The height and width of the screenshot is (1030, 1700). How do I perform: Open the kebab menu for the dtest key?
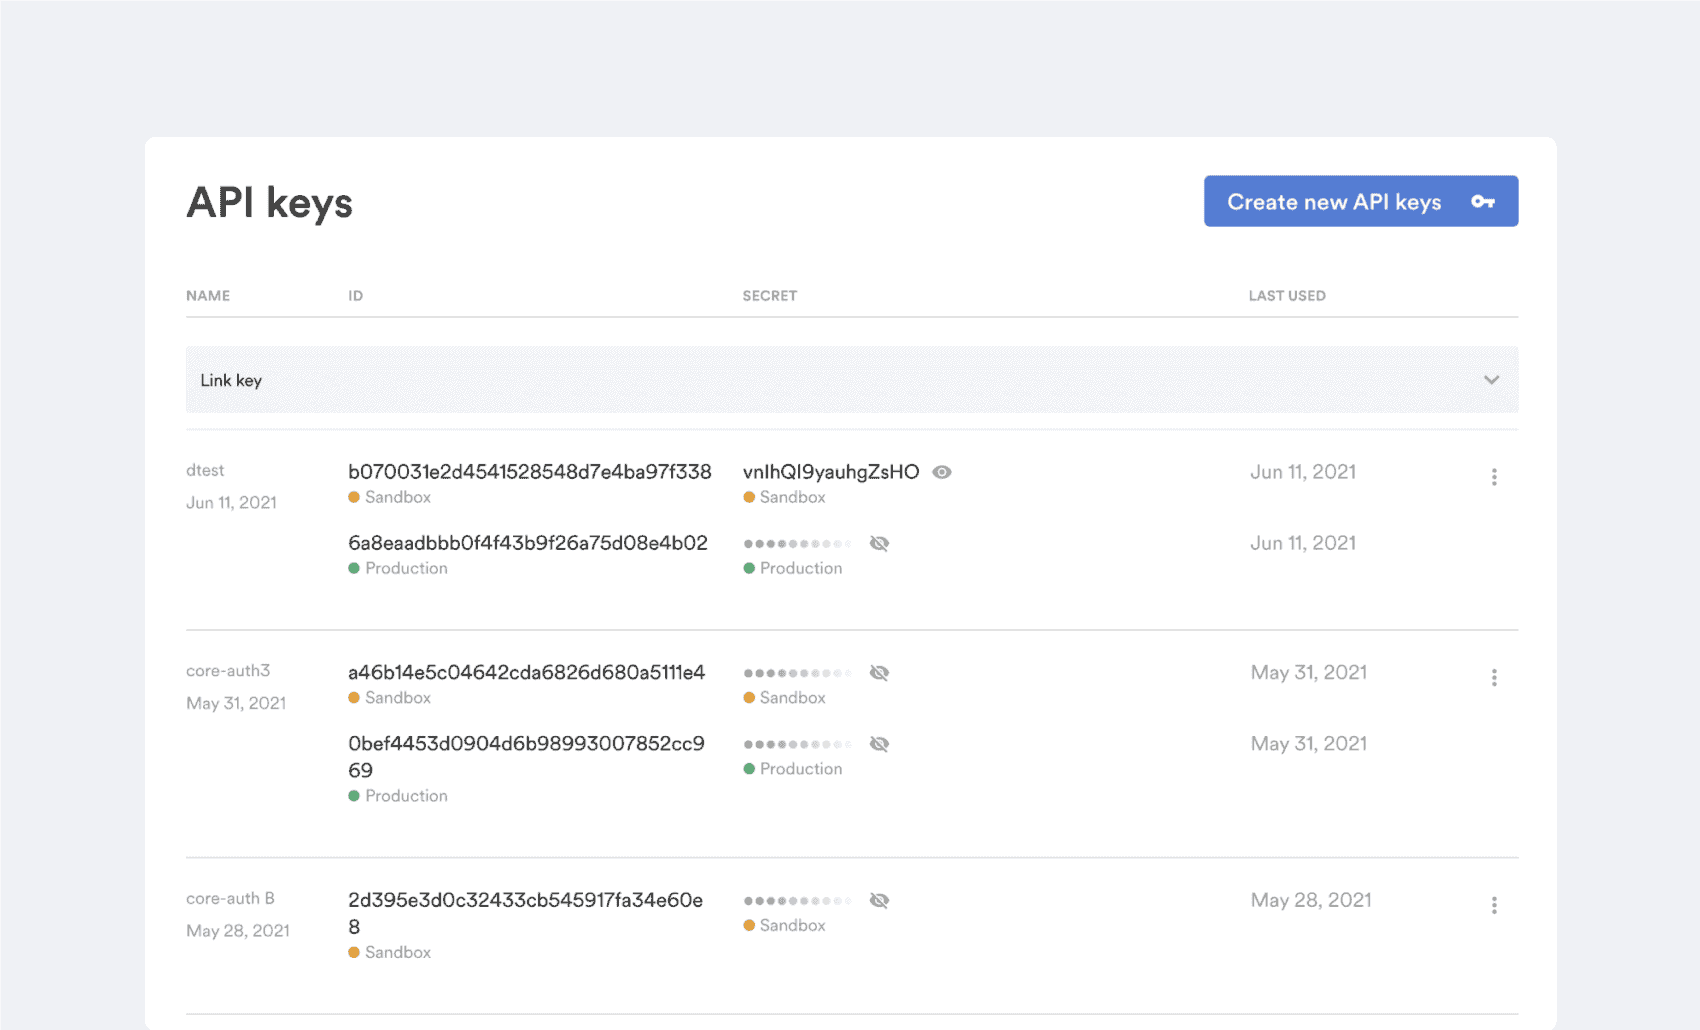(x=1494, y=477)
